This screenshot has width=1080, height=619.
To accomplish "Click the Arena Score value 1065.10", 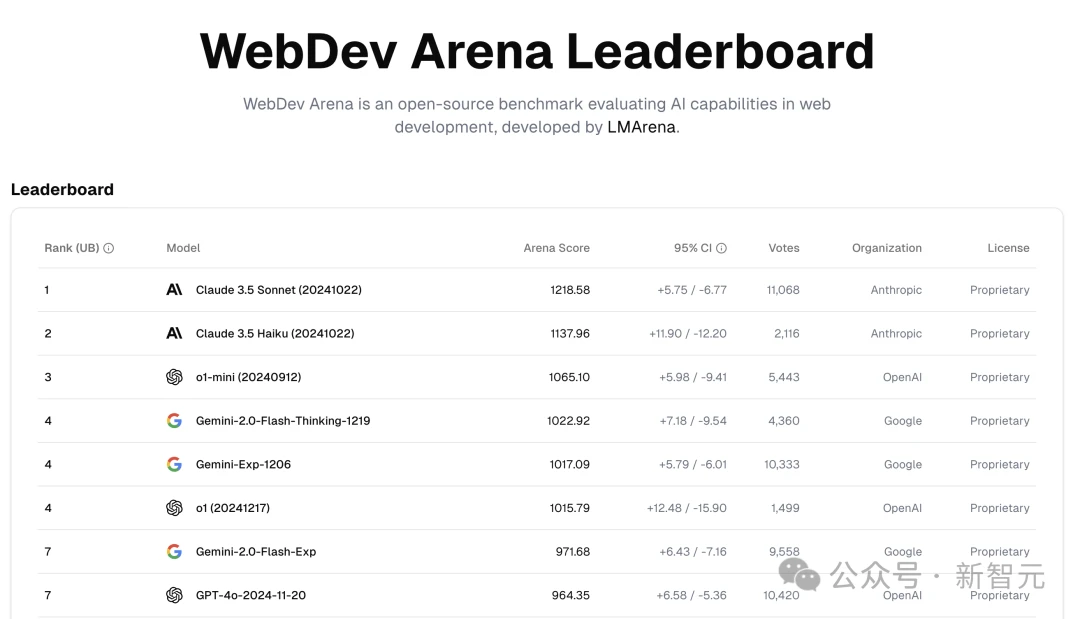I will (x=570, y=377).
